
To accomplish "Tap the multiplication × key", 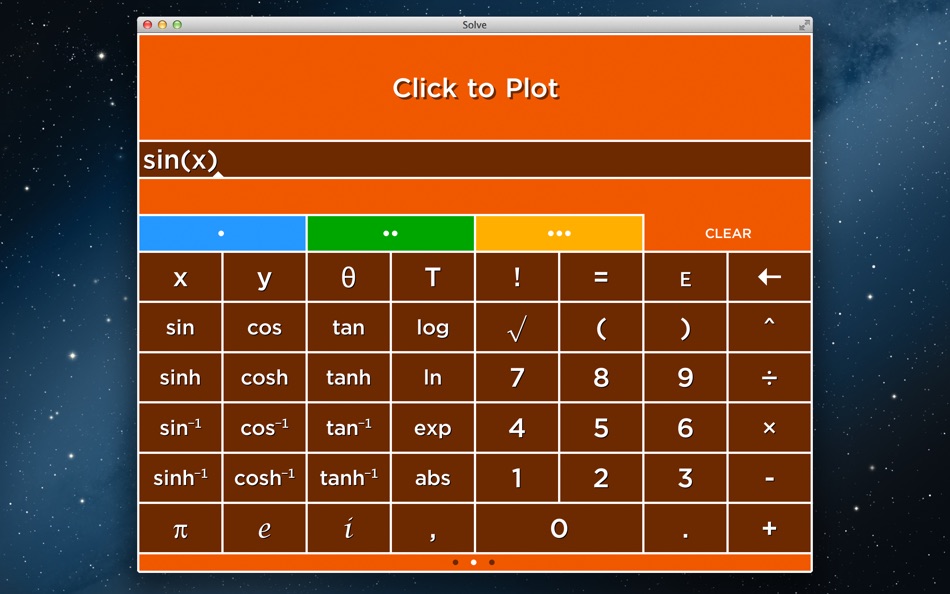I will click(769, 429).
